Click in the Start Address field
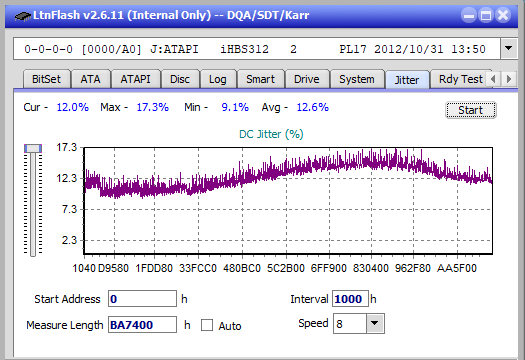 pyautogui.click(x=142, y=299)
